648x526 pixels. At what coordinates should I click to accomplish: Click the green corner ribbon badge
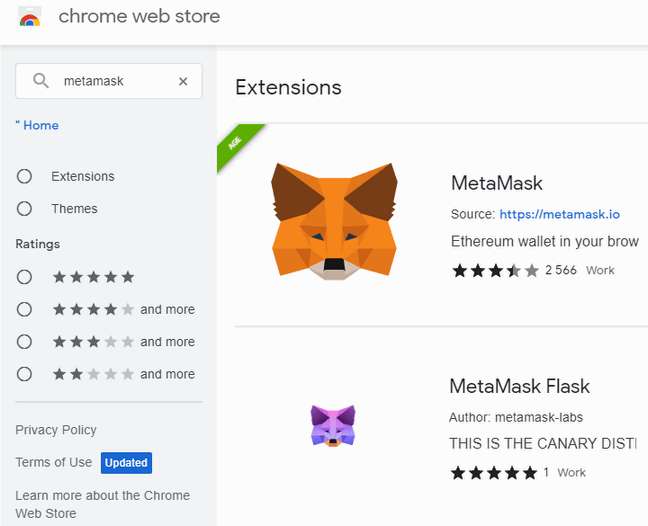click(x=236, y=144)
